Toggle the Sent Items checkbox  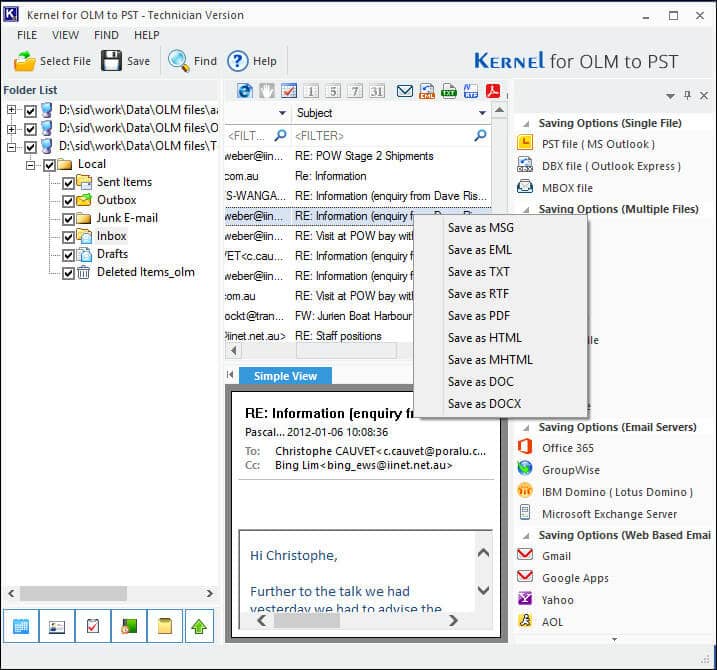point(68,183)
